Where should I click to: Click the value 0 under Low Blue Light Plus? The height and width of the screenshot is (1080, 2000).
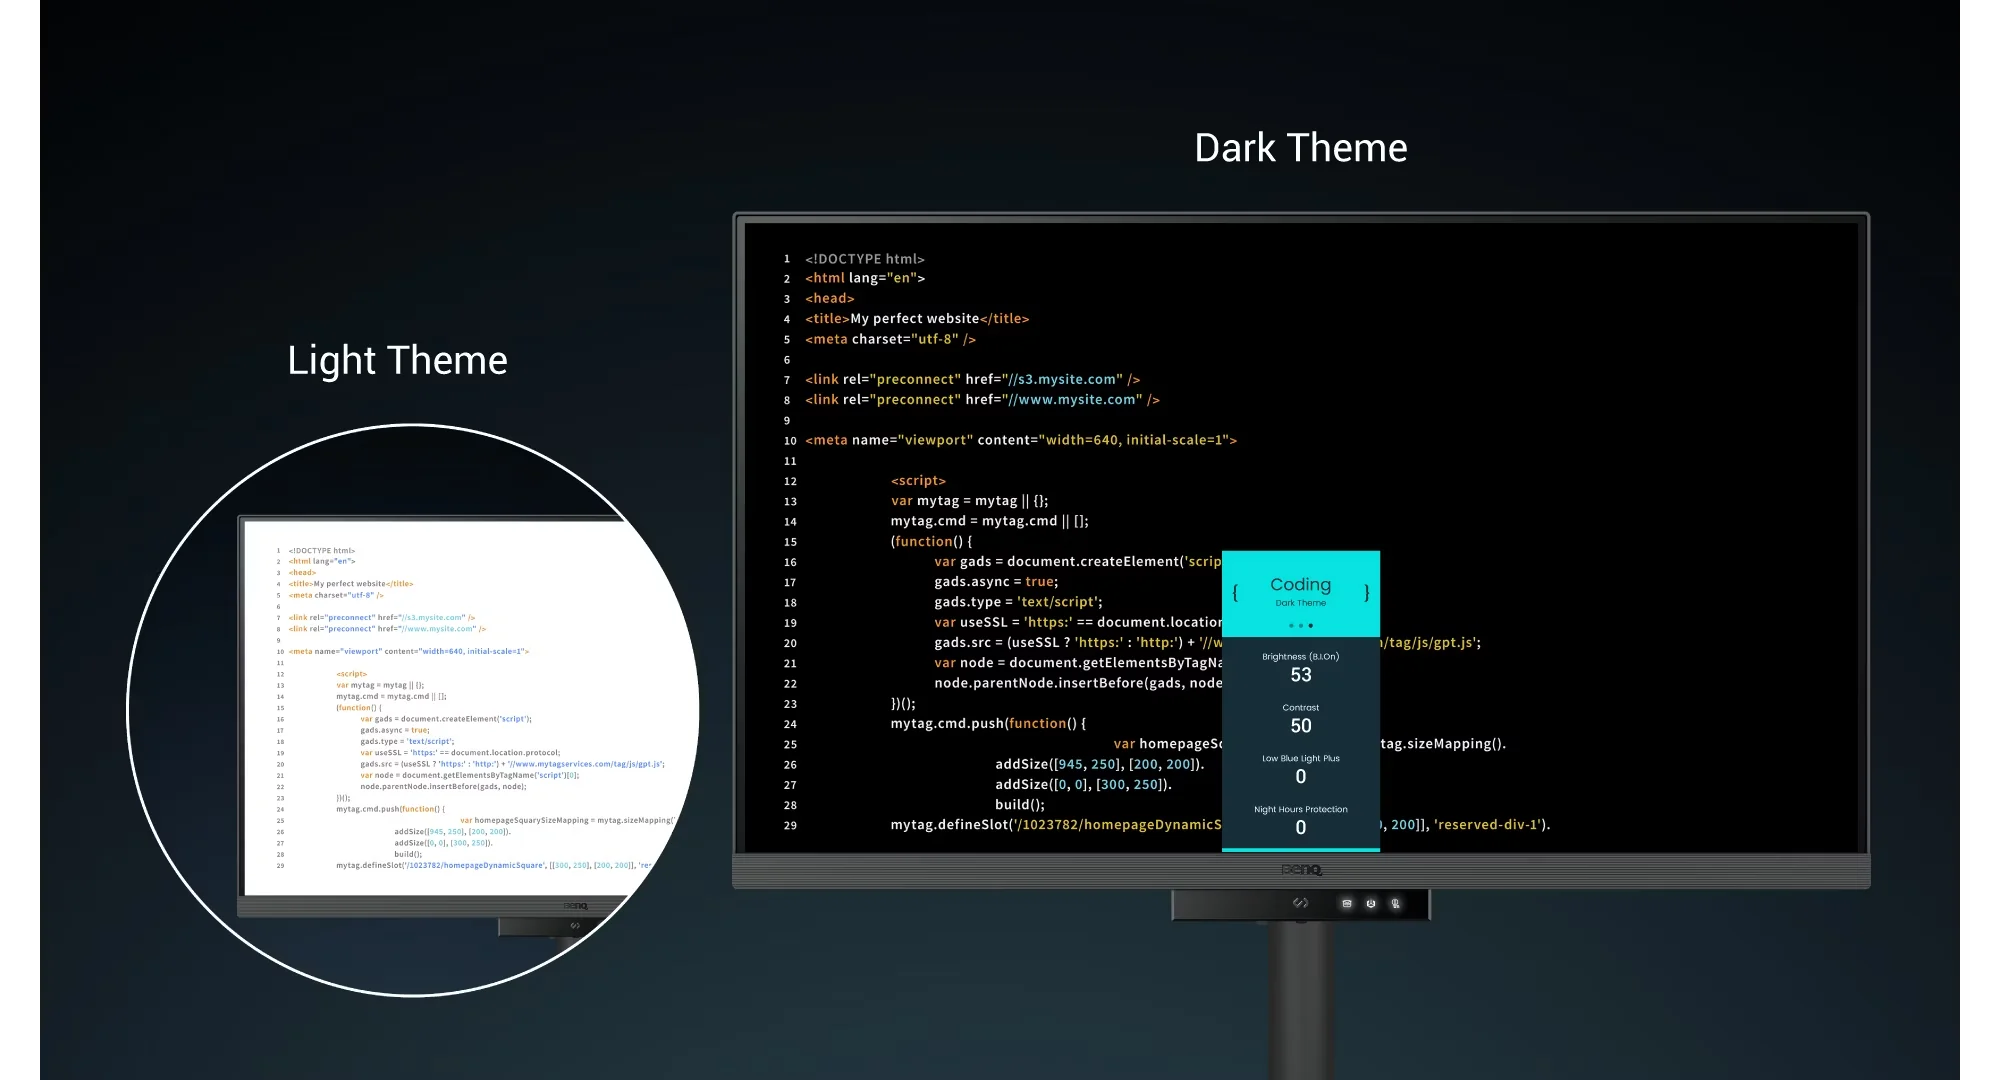[1301, 777]
